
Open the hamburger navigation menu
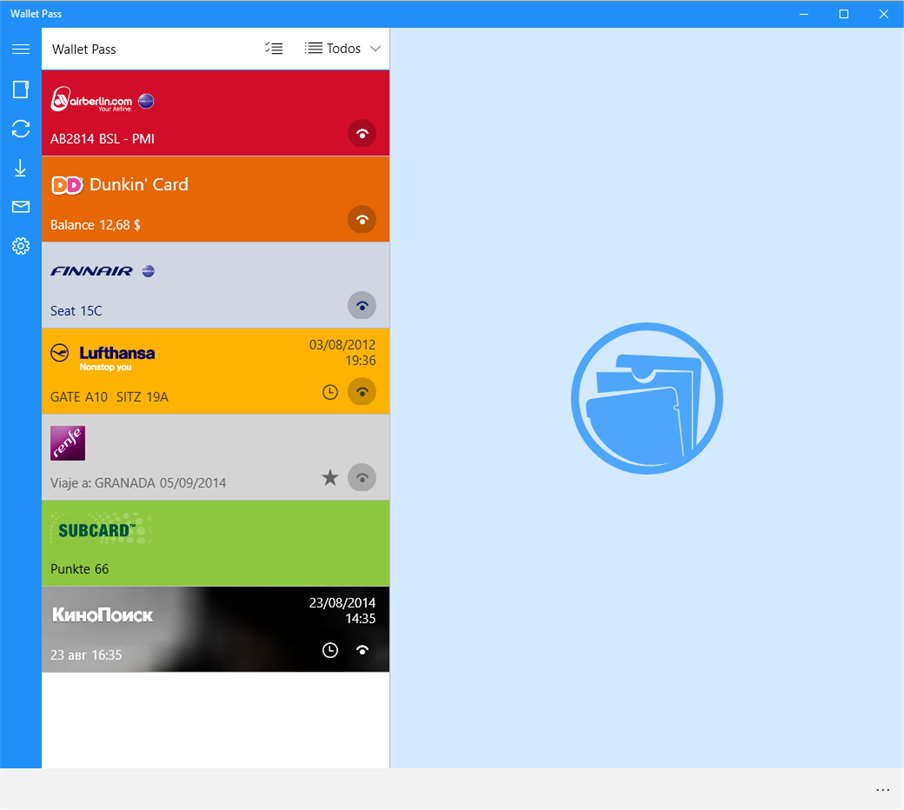point(21,49)
